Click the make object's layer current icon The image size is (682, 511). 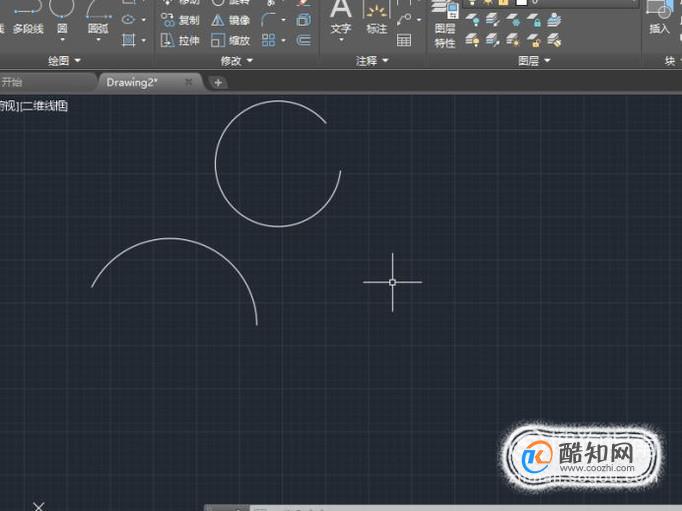pos(554,20)
